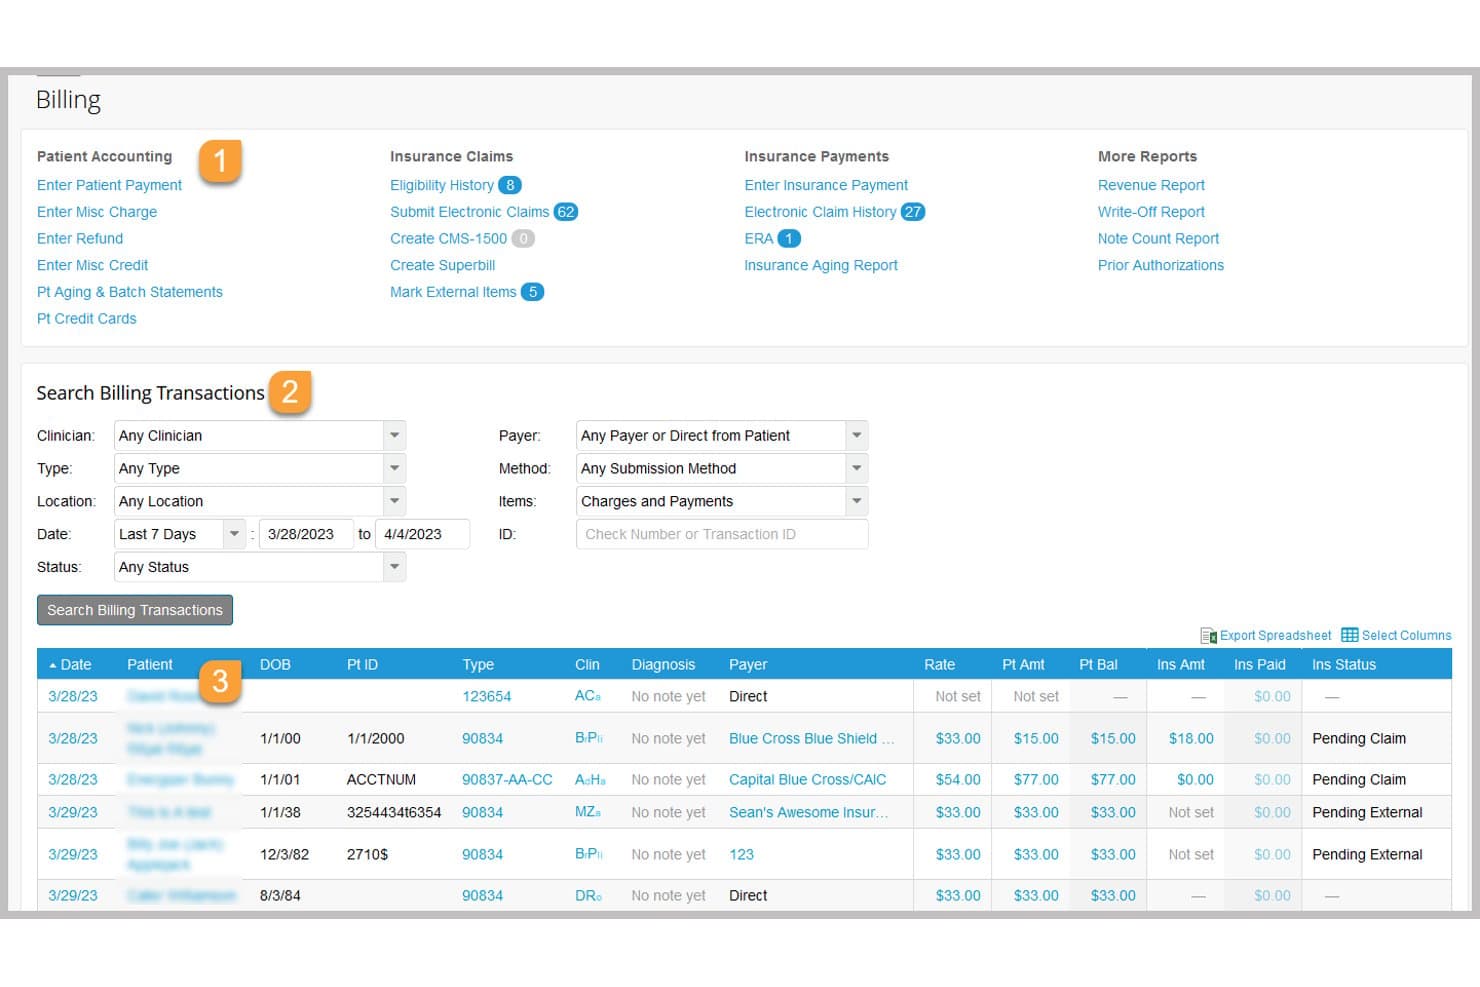Open Pt Credit Cards link
This screenshot has width=1480, height=987.
[x=87, y=319]
